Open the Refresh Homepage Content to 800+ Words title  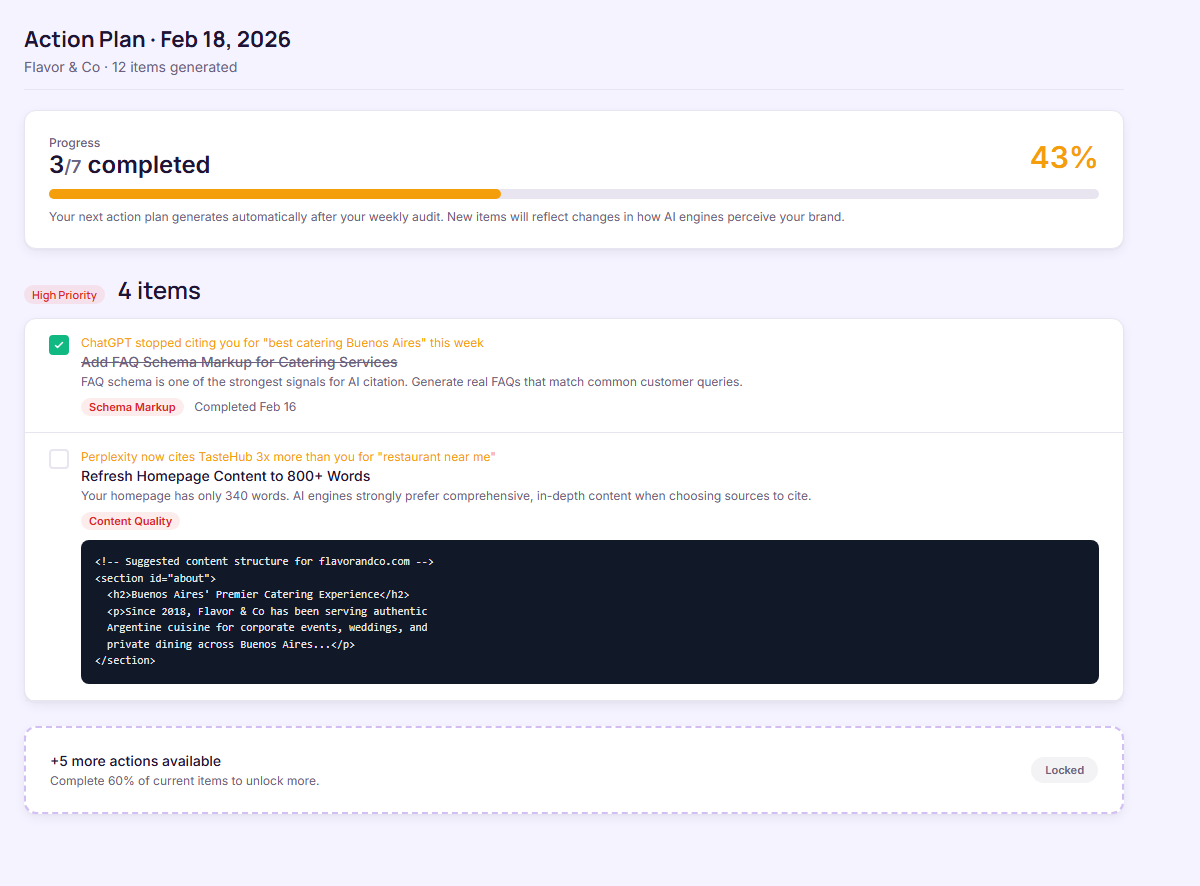(225, 476)
